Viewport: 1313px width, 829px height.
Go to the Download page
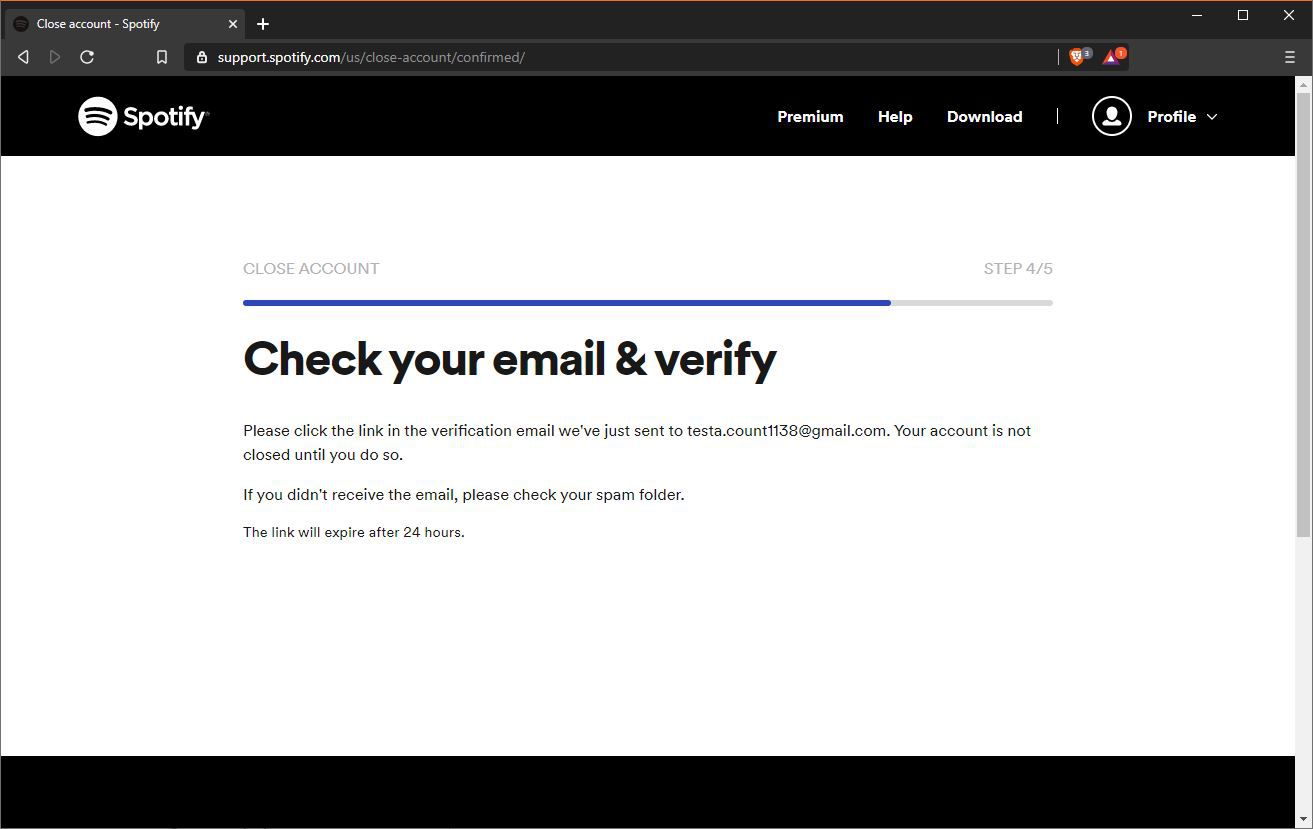984,117
